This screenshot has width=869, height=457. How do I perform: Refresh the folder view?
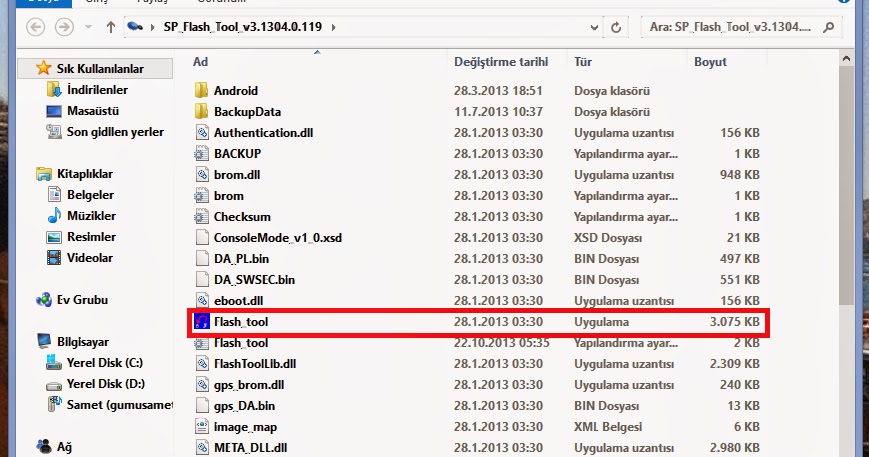[x=616, y=27]
